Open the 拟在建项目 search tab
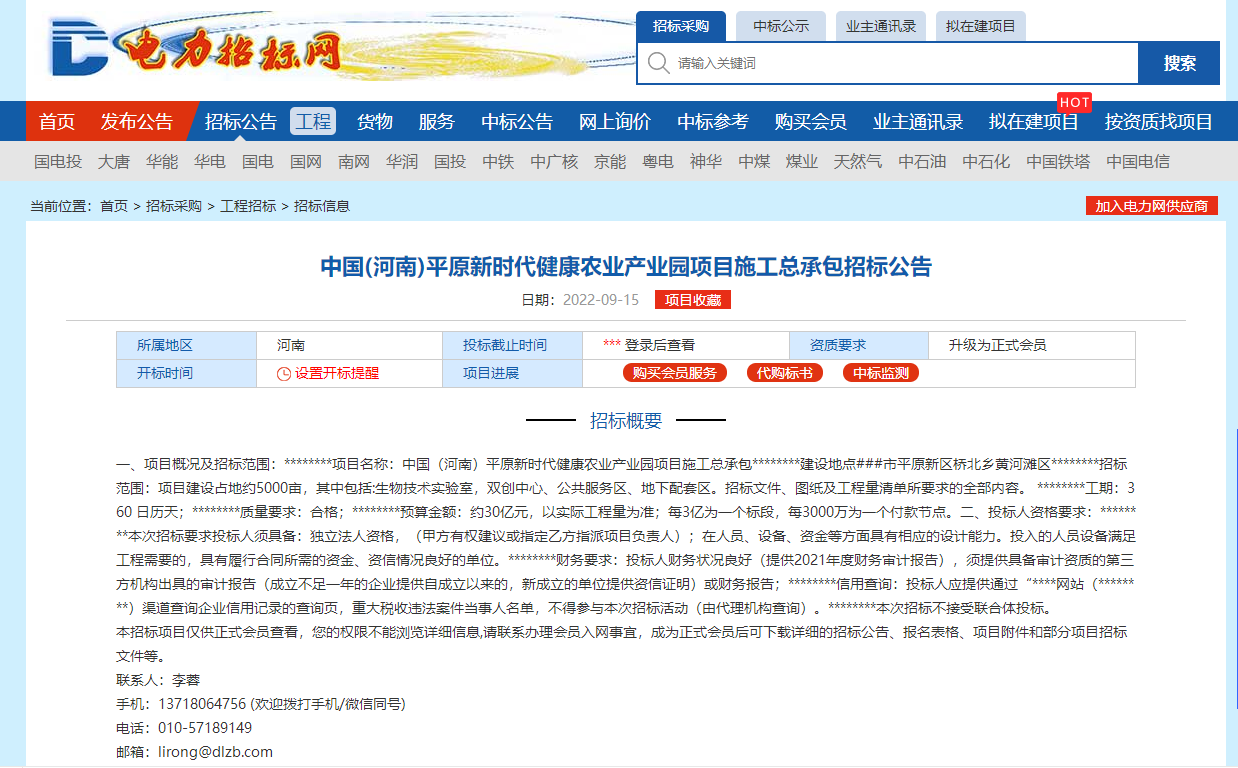The height and width of the screenshot is (768, 1238). [x=981, y=26]
